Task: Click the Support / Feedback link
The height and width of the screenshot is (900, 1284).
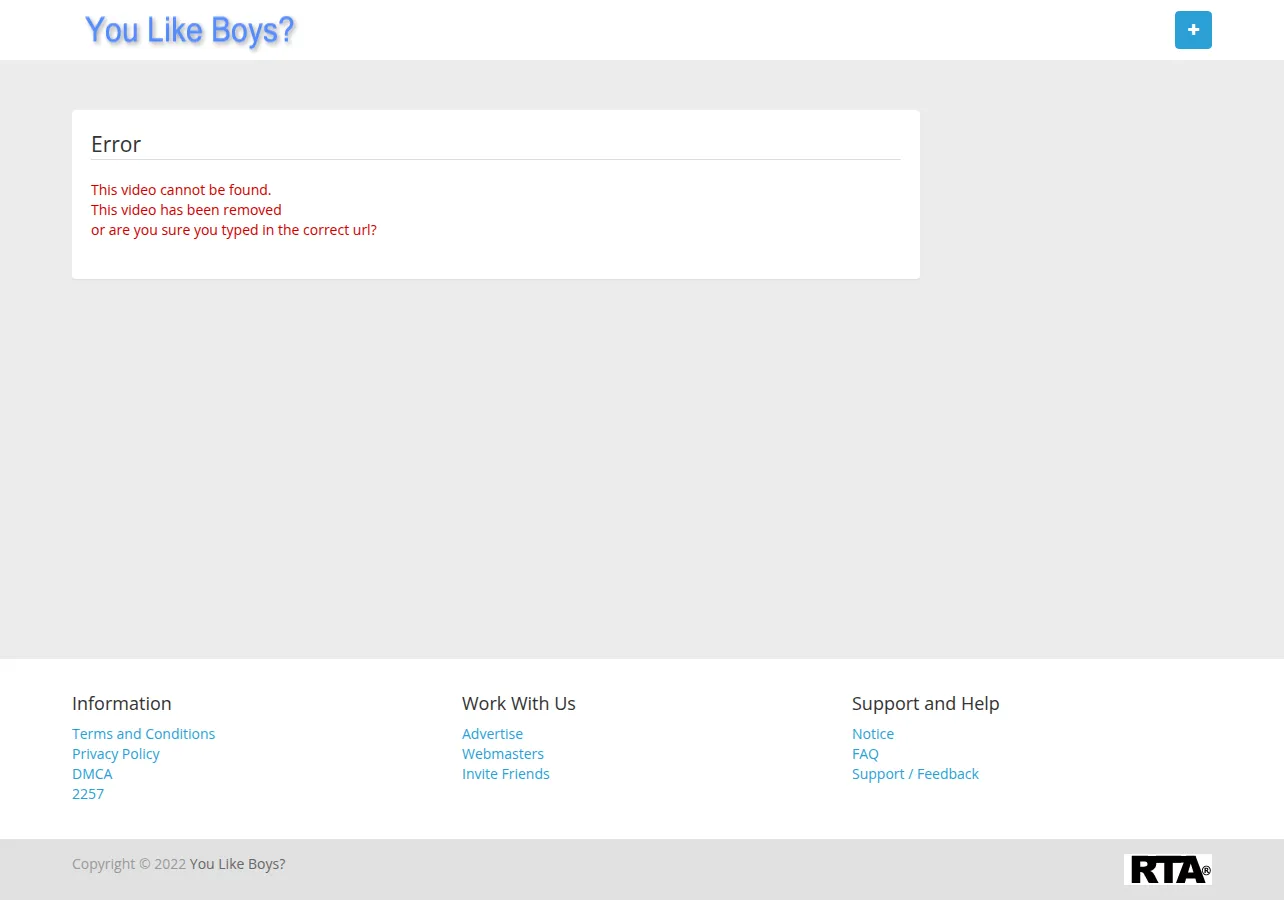Action: [915, 774]
